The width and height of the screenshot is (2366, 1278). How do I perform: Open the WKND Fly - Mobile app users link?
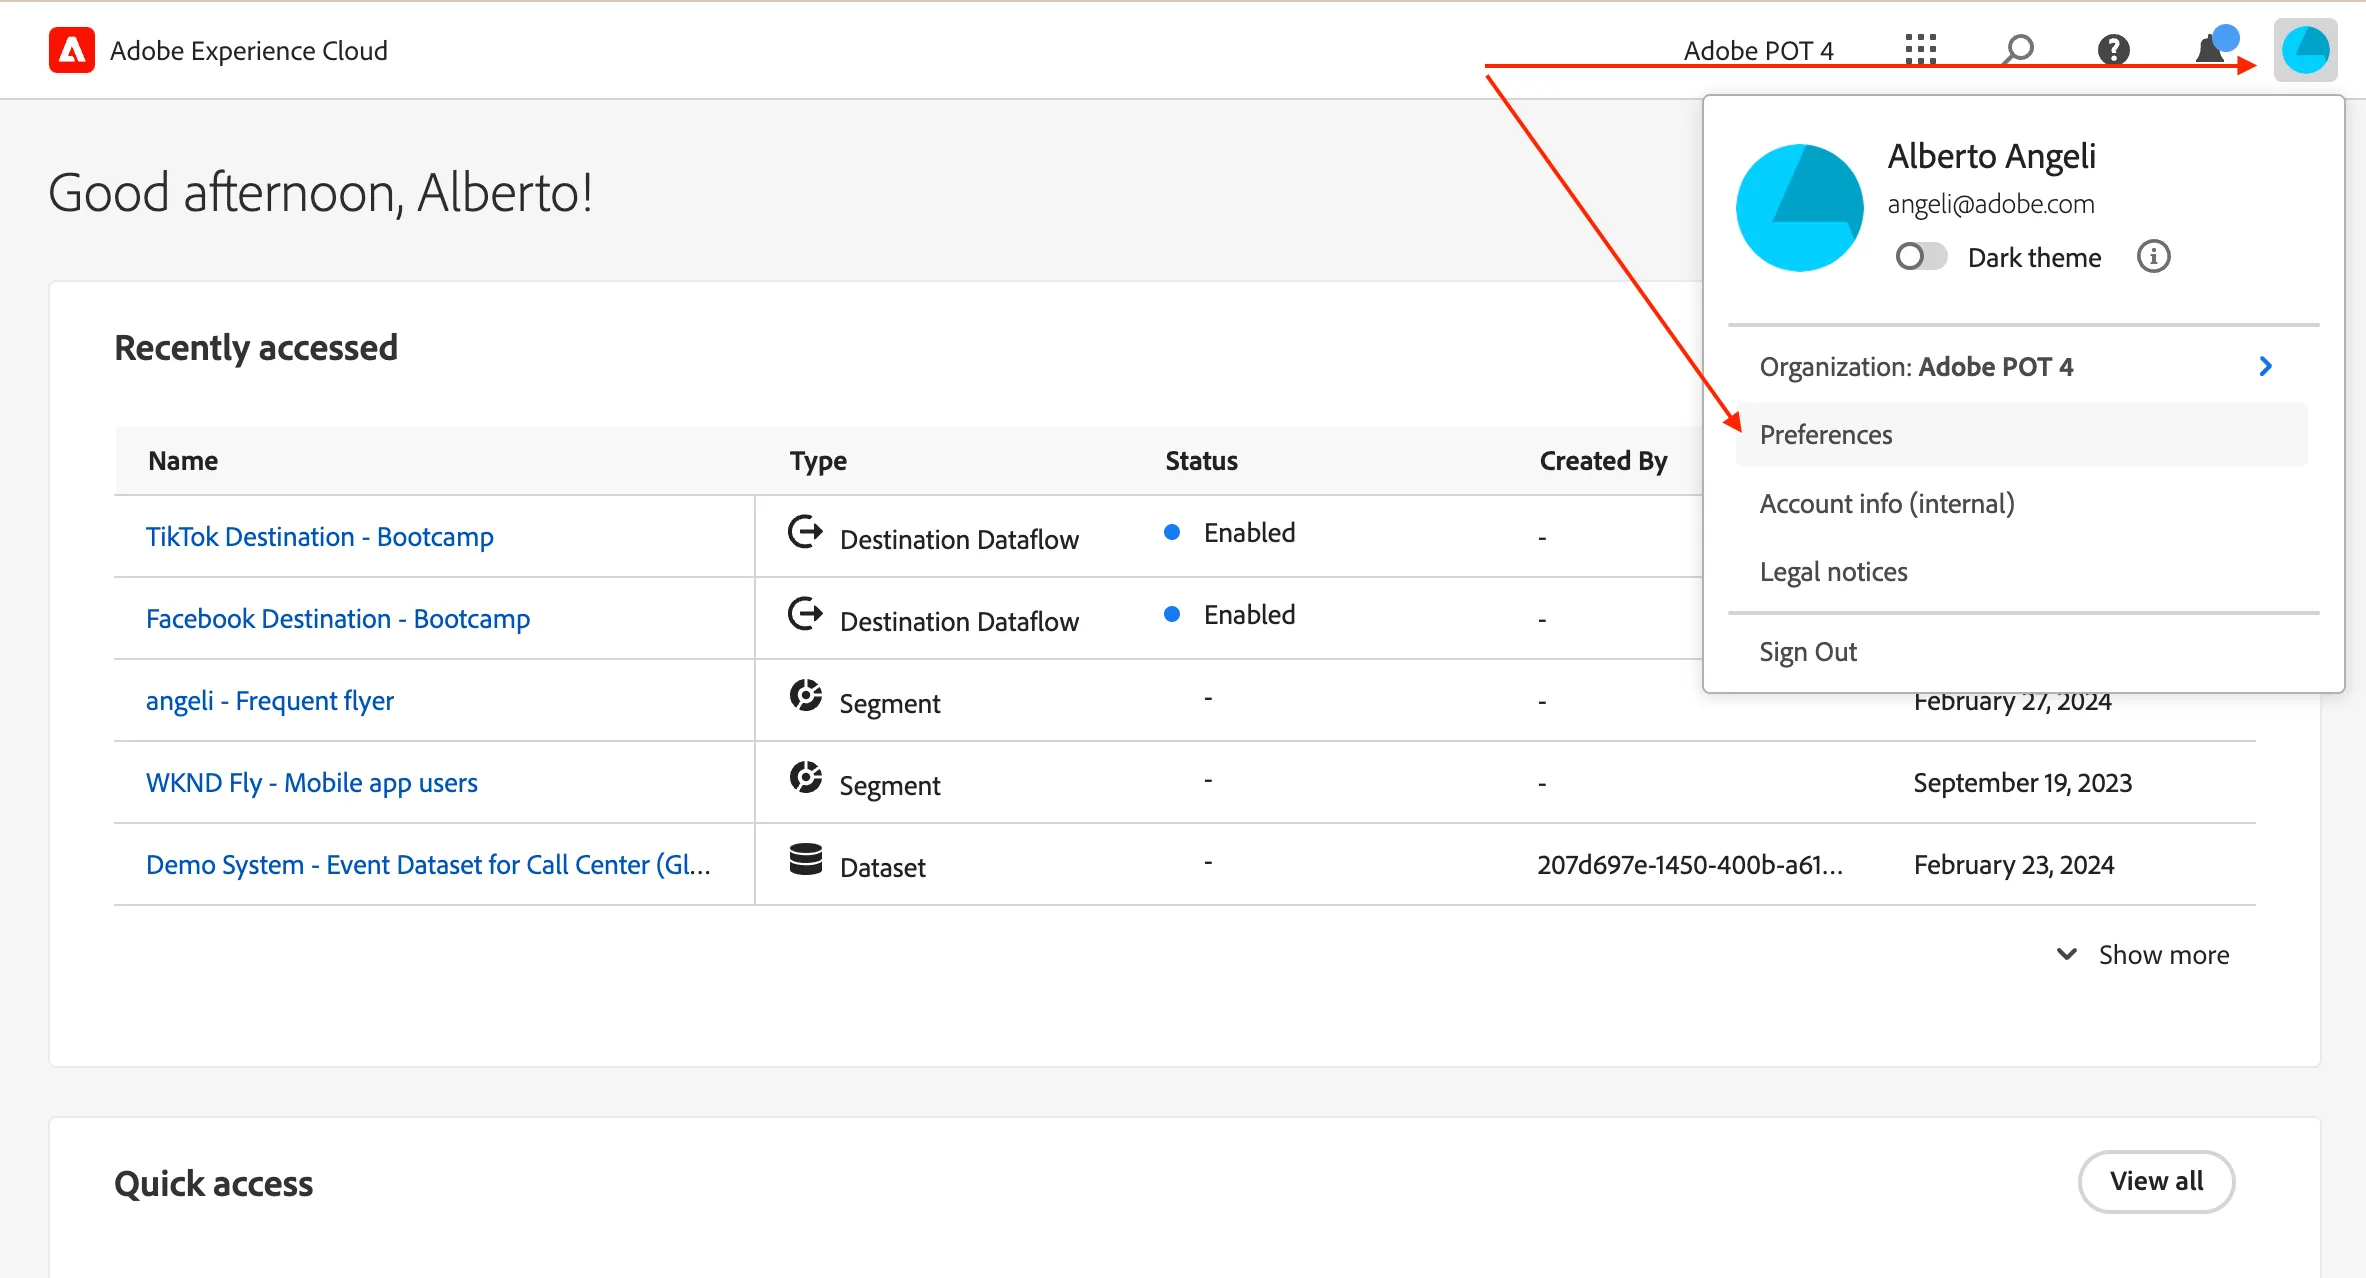pyautogui.click(x=312, y=783)
